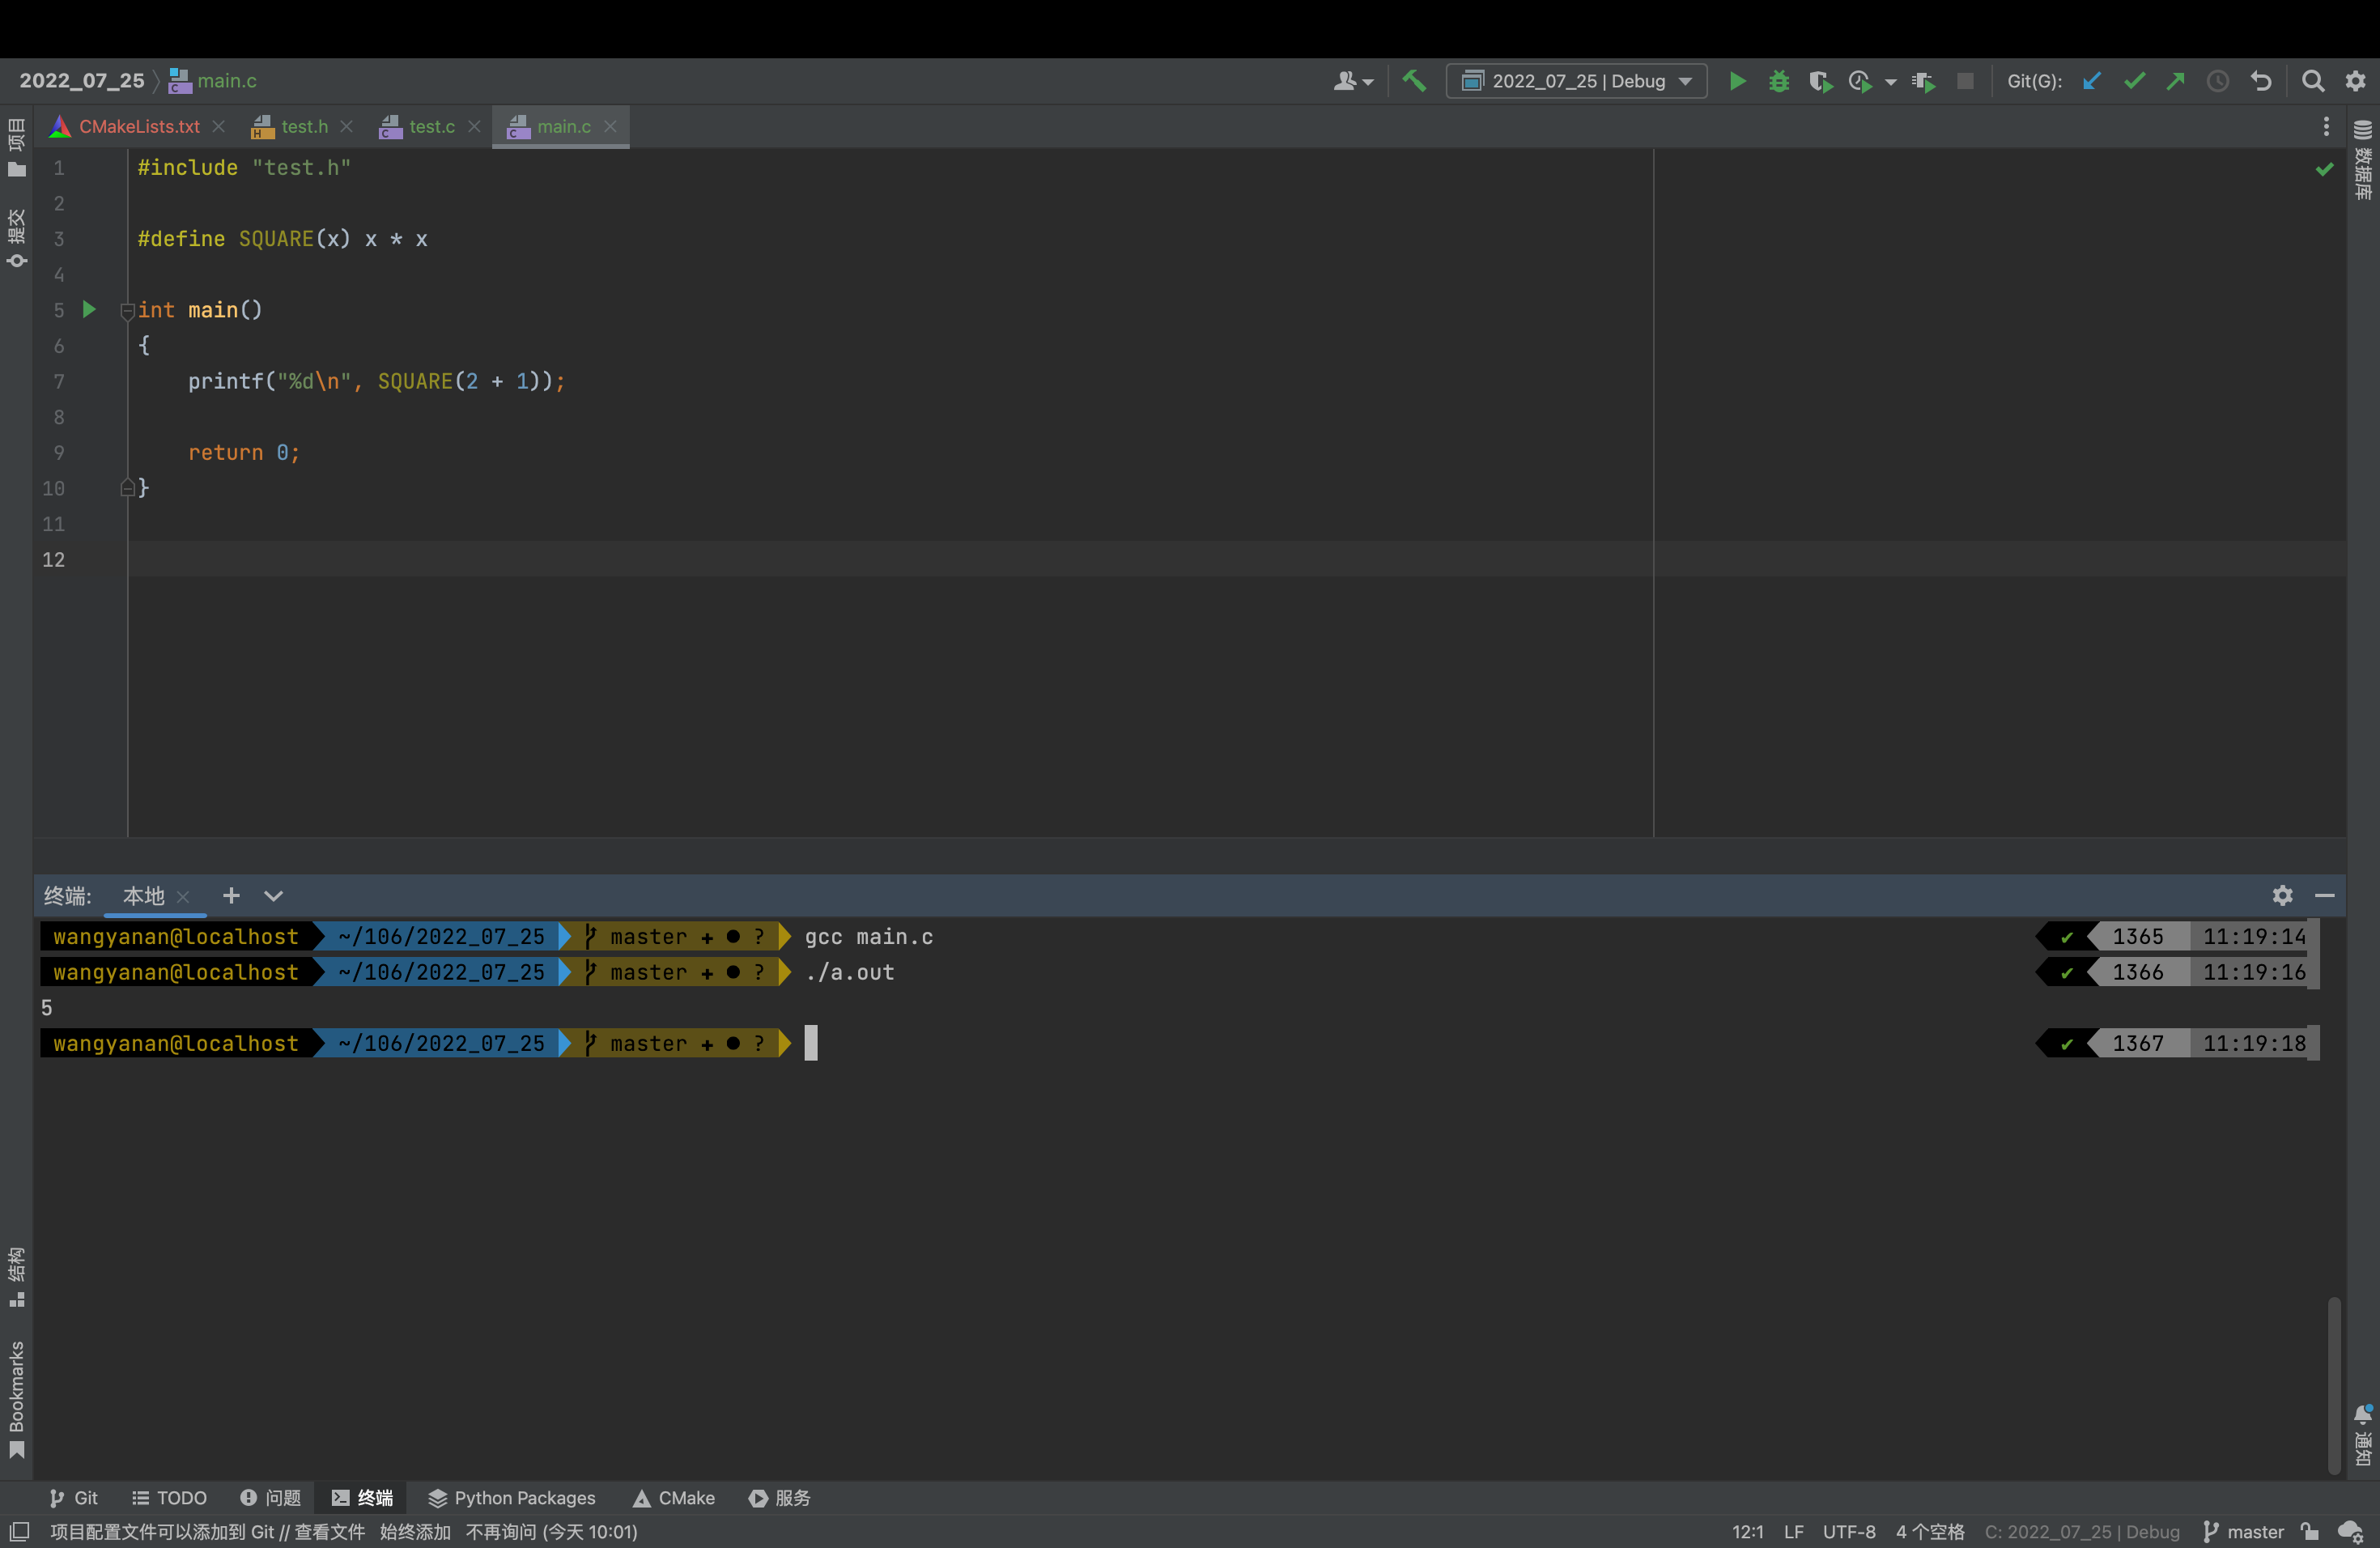Click the master branch in status bar
The image size is (2380, 1548).
pyautogui.click(x=2243, y=1531)
